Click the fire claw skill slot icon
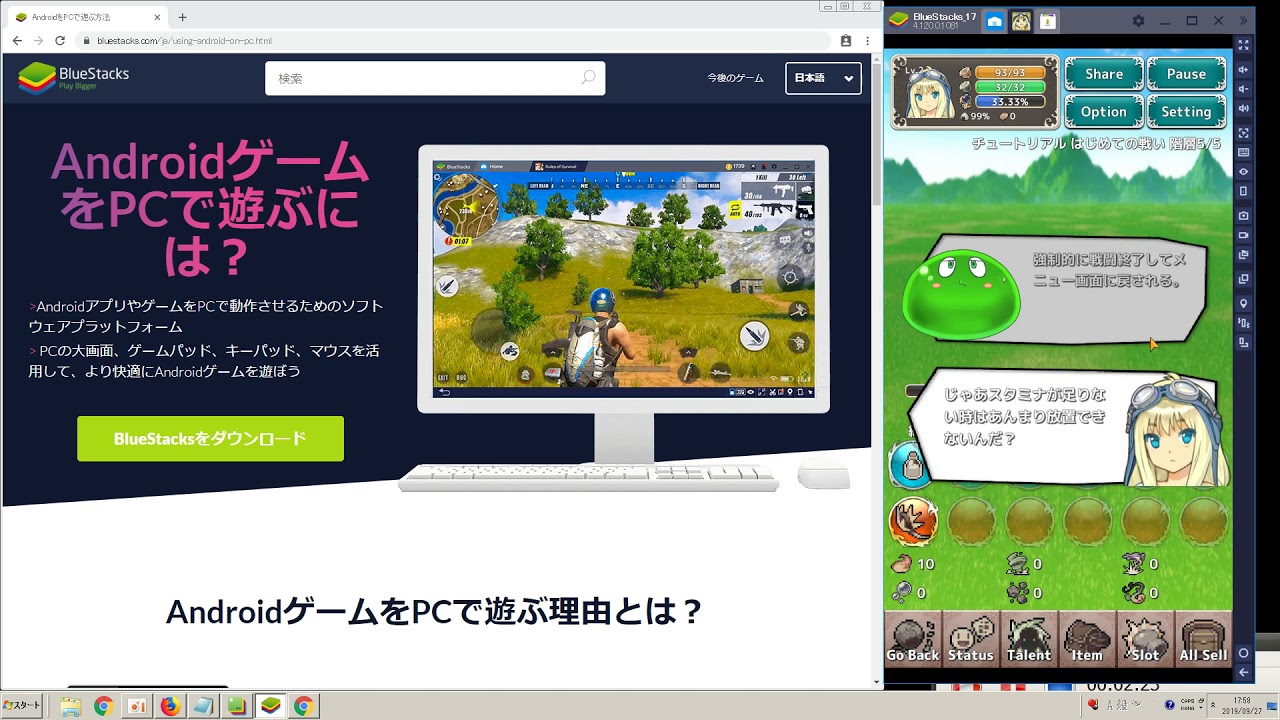 coord(913,521)
